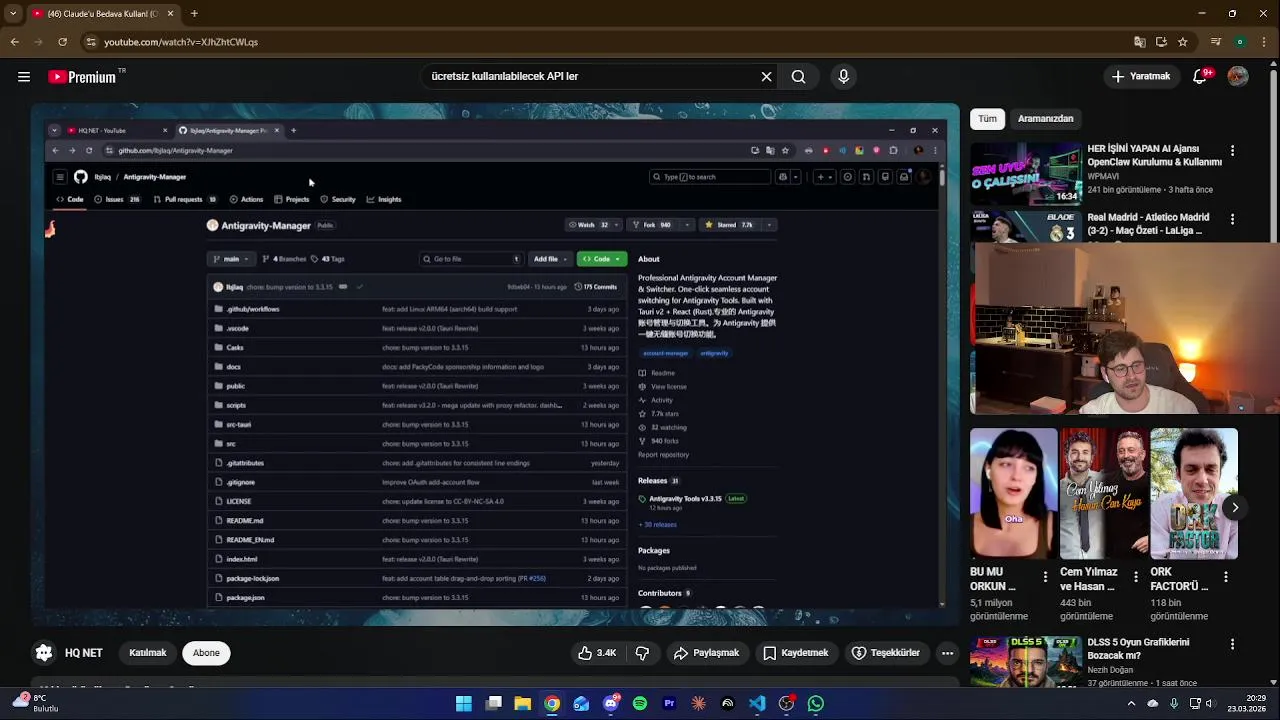This screenshot has height=720, width=1280.
Task: Open options menu for Real Madrid video
Action: 1232,219
